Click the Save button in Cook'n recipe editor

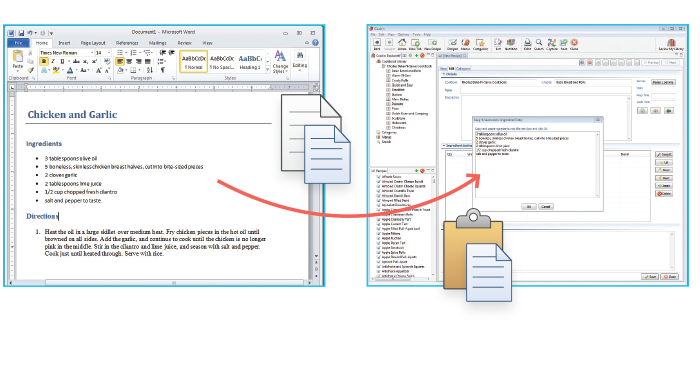tap(650, 277)
